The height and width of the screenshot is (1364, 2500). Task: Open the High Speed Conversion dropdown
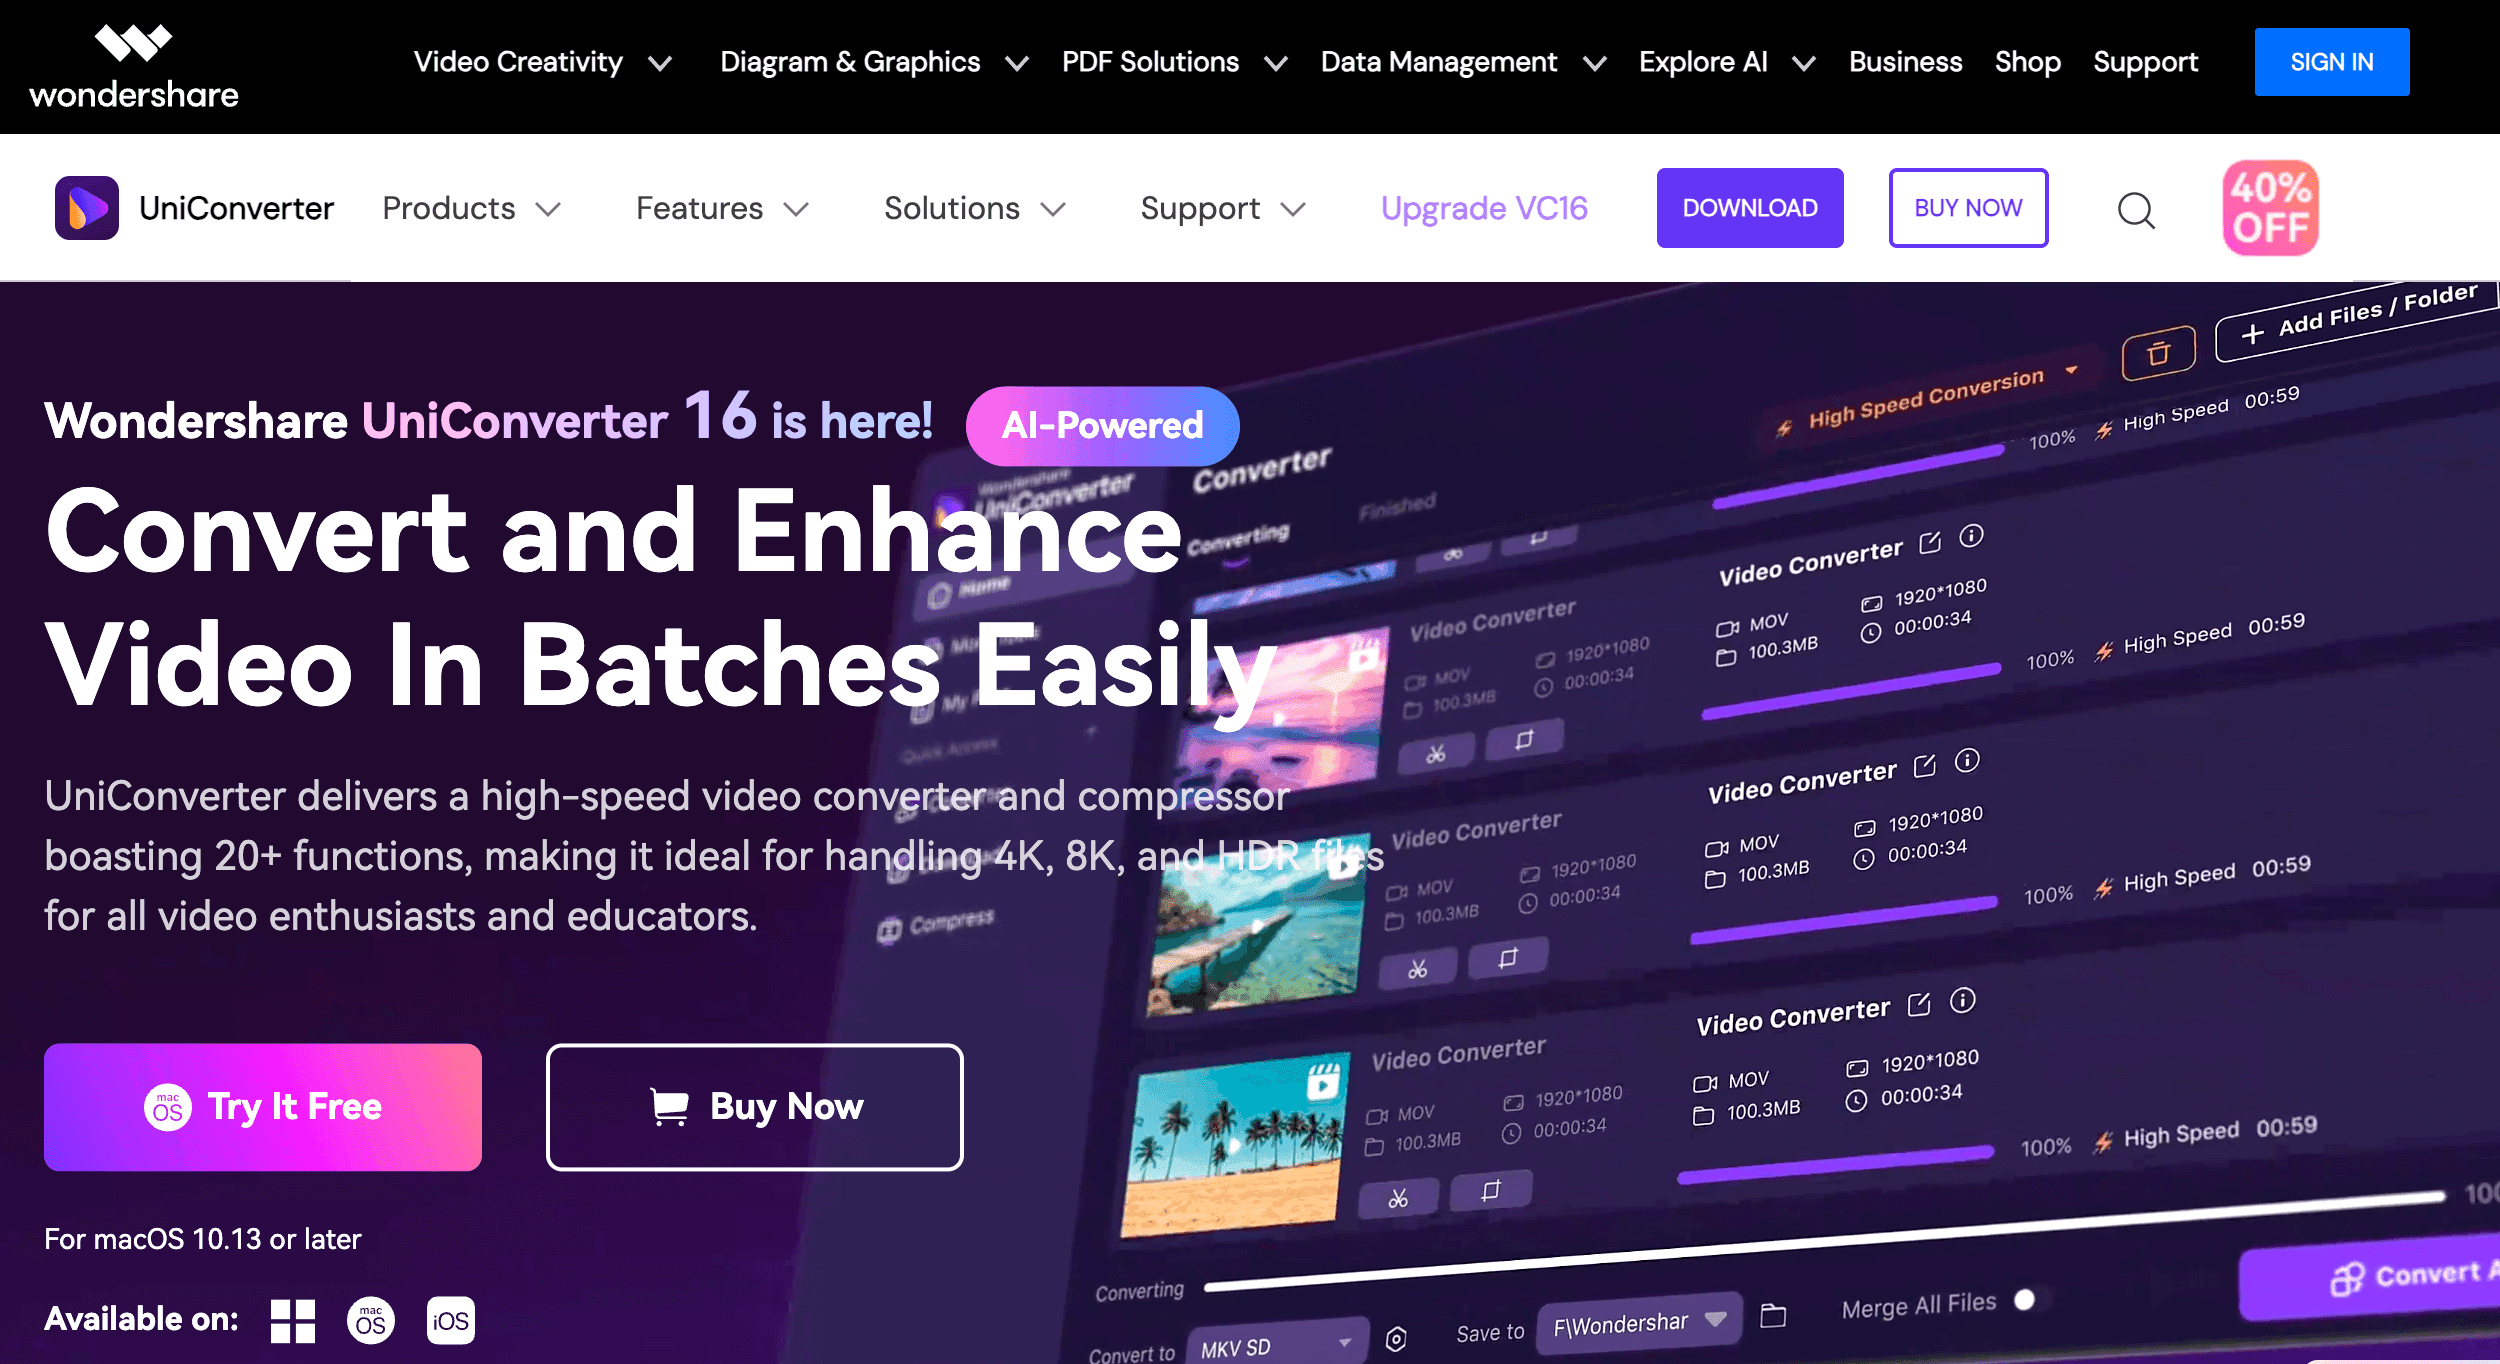pyautogui.click(x=1929, y=398)
